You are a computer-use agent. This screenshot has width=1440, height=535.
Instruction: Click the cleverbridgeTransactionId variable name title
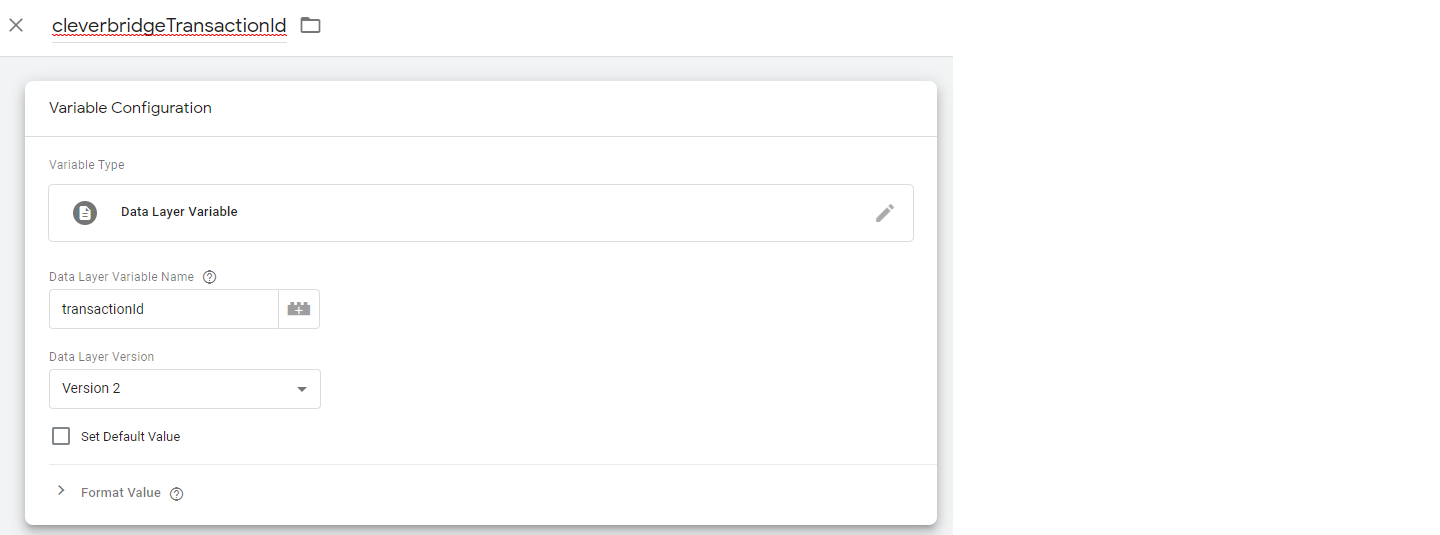[169, 25]
